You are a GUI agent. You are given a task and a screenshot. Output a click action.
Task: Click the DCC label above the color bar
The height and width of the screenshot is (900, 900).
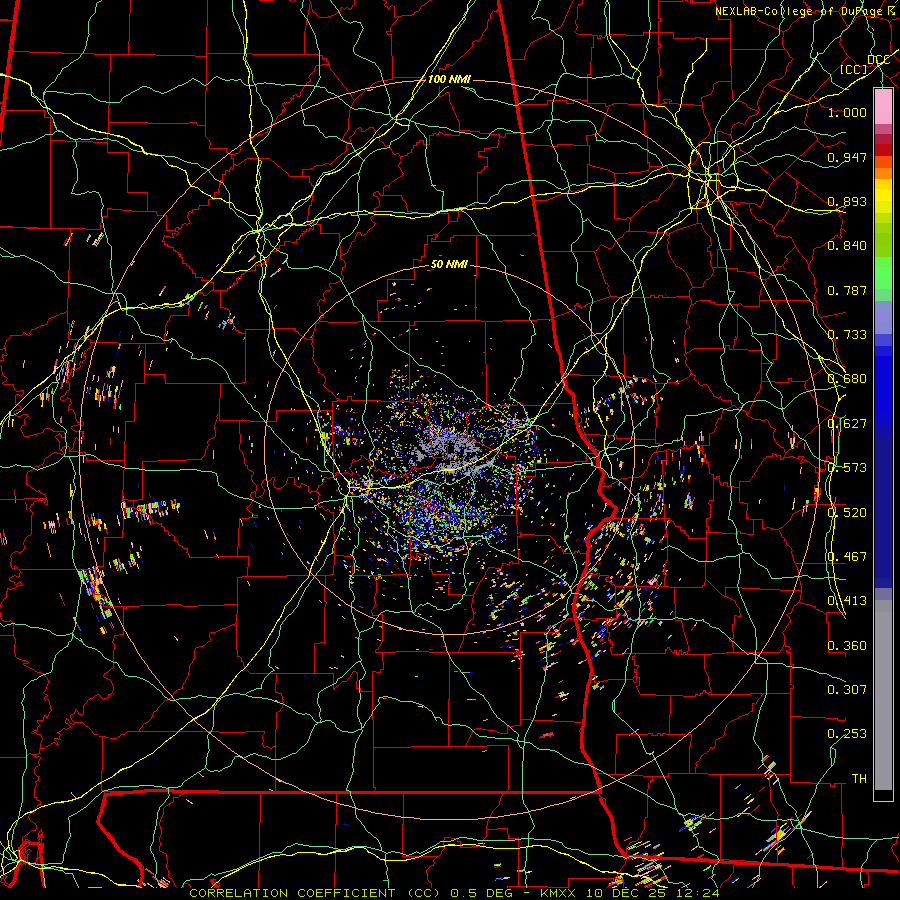pyautogui.click(x=878, y=60)
